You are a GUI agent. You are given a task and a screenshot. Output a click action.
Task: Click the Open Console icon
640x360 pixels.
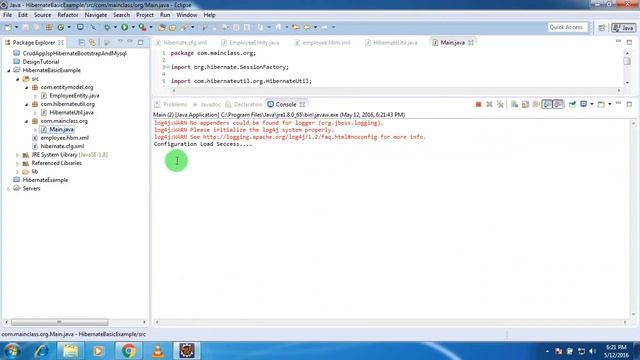click(601, 104)
